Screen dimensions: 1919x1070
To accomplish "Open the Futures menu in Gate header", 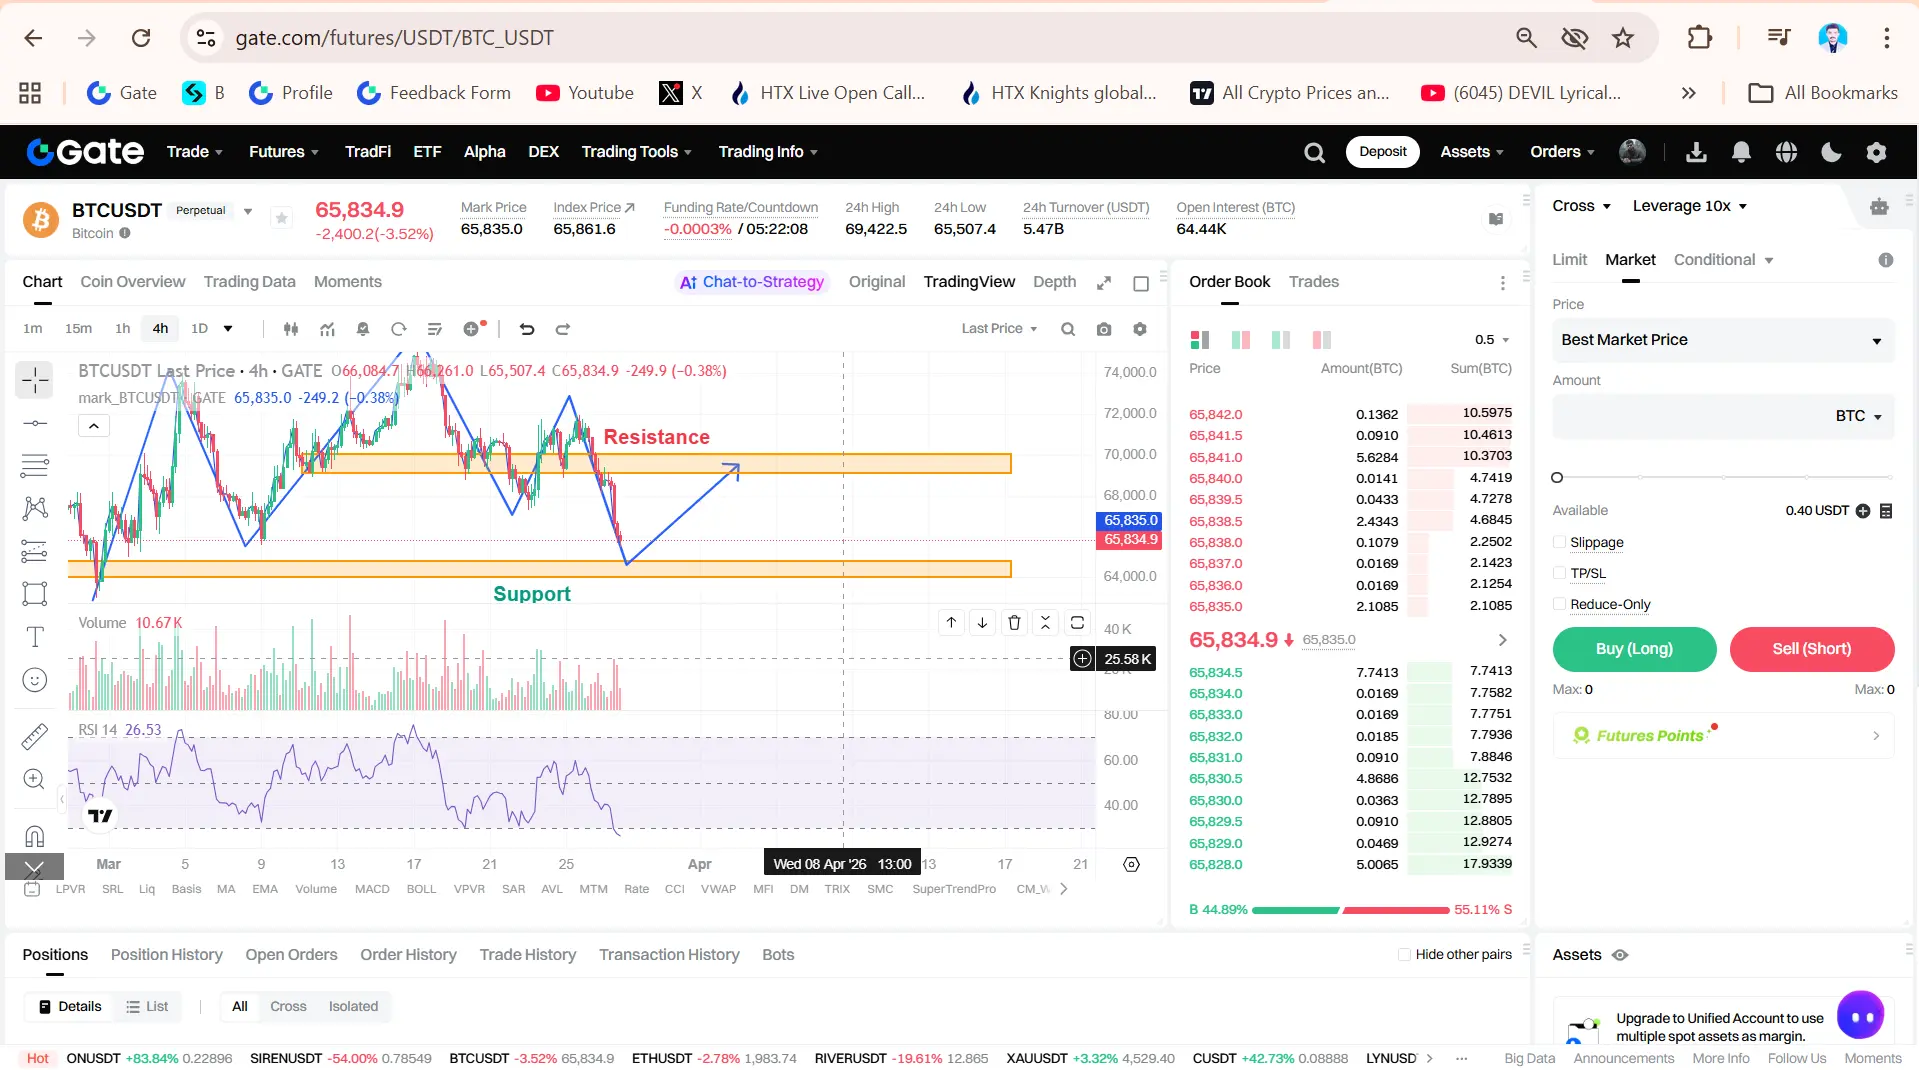I will [x=283, y=152].
